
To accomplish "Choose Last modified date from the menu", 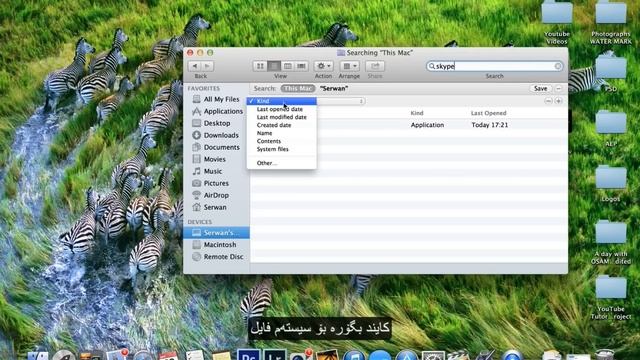I will click(282, 117).
